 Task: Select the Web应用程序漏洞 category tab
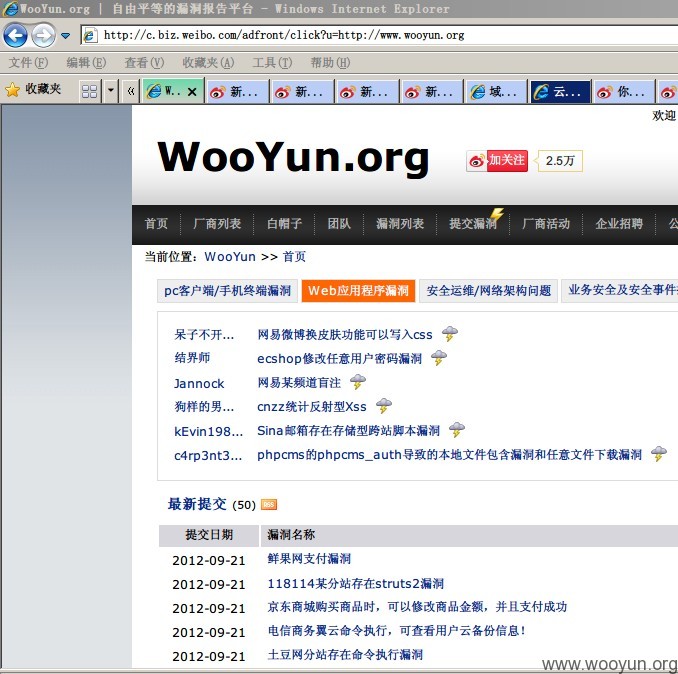point(358,291)
